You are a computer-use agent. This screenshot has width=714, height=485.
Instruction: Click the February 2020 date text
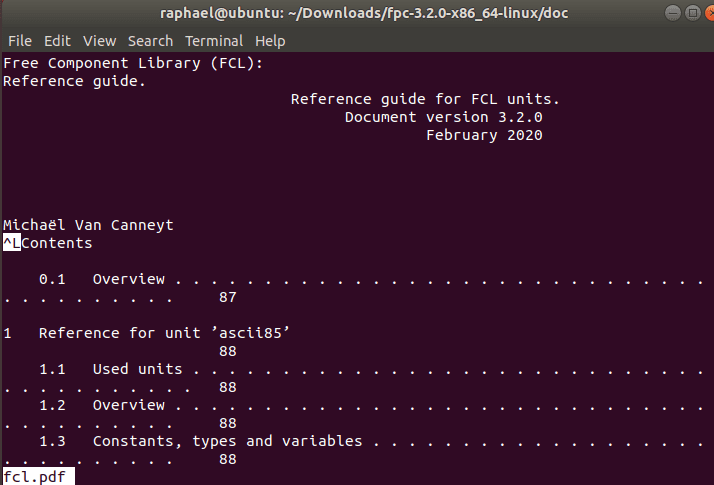click(x=484, y=135)
